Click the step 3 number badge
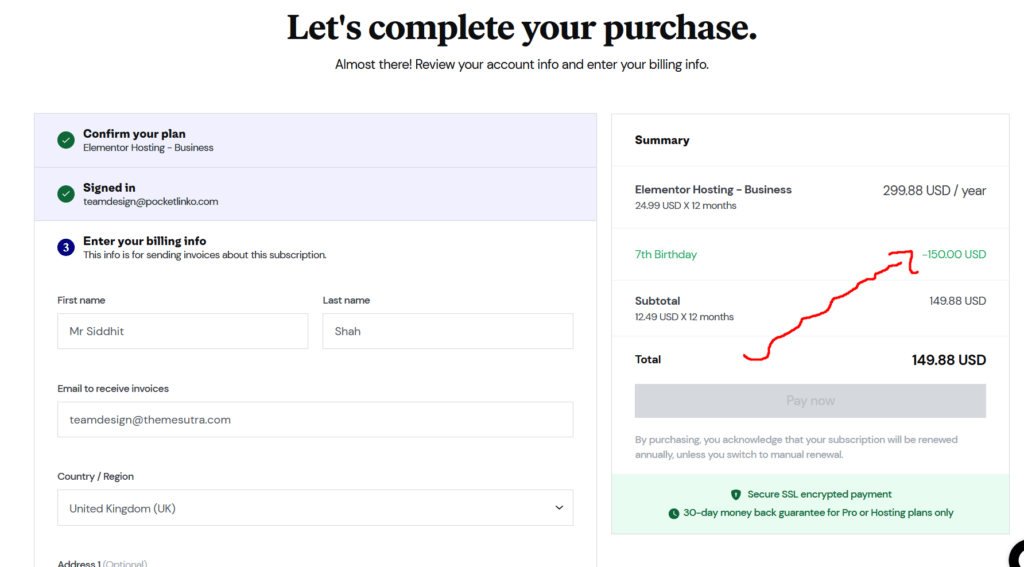This screenshot has width=1024, height=567. [66, 247]
